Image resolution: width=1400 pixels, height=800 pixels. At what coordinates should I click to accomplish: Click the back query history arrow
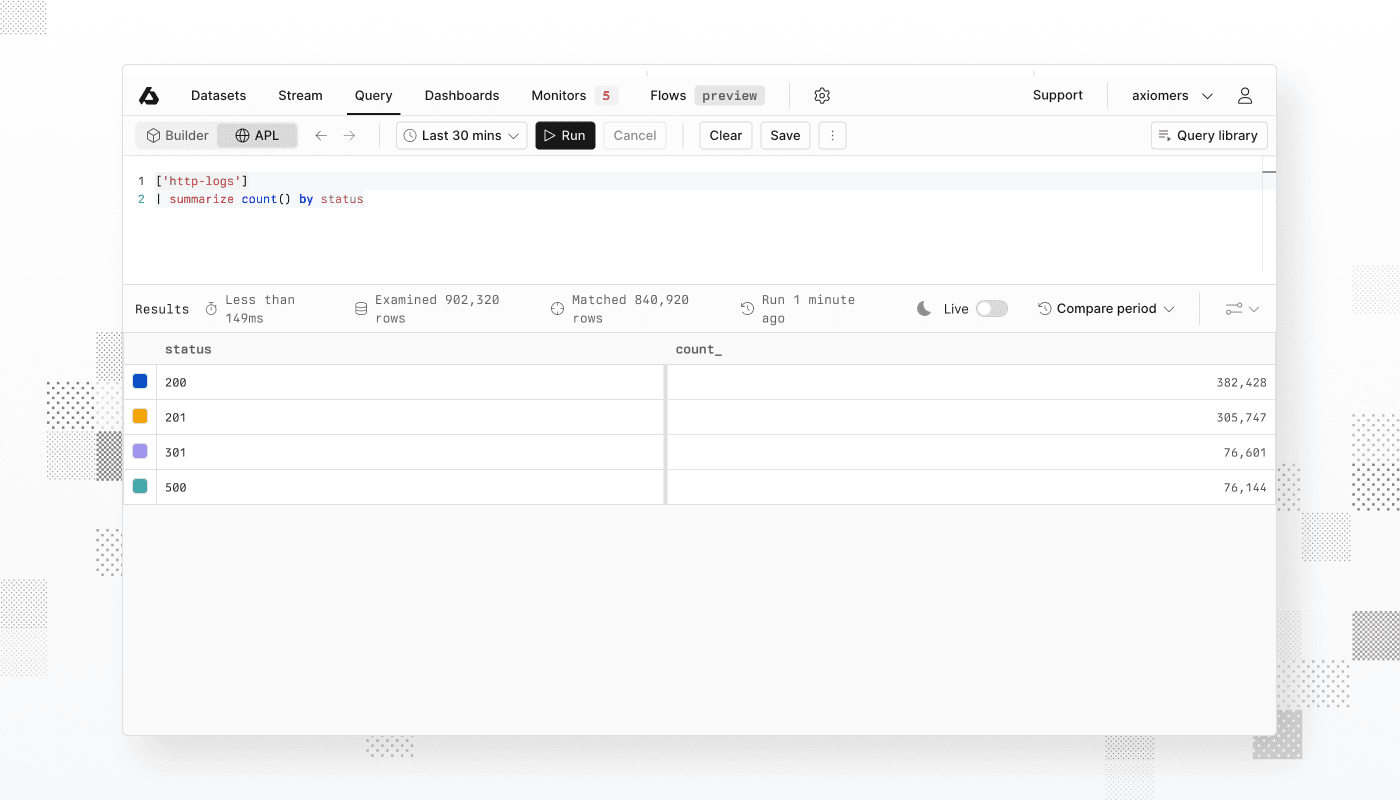click(x=320, y=135)
